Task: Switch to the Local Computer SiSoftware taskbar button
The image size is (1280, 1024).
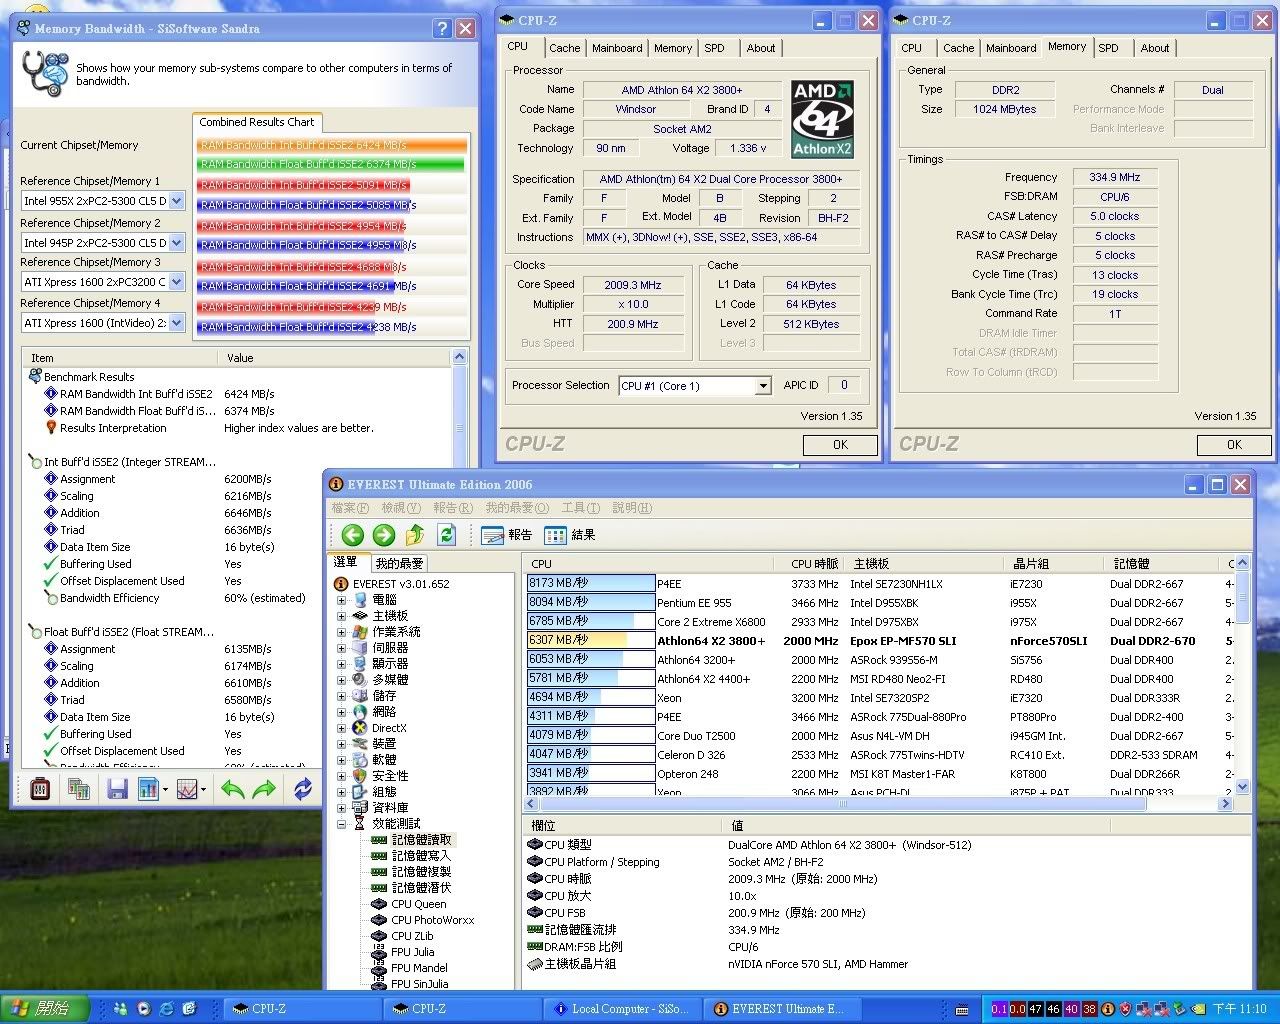Action: point(622,1009)
